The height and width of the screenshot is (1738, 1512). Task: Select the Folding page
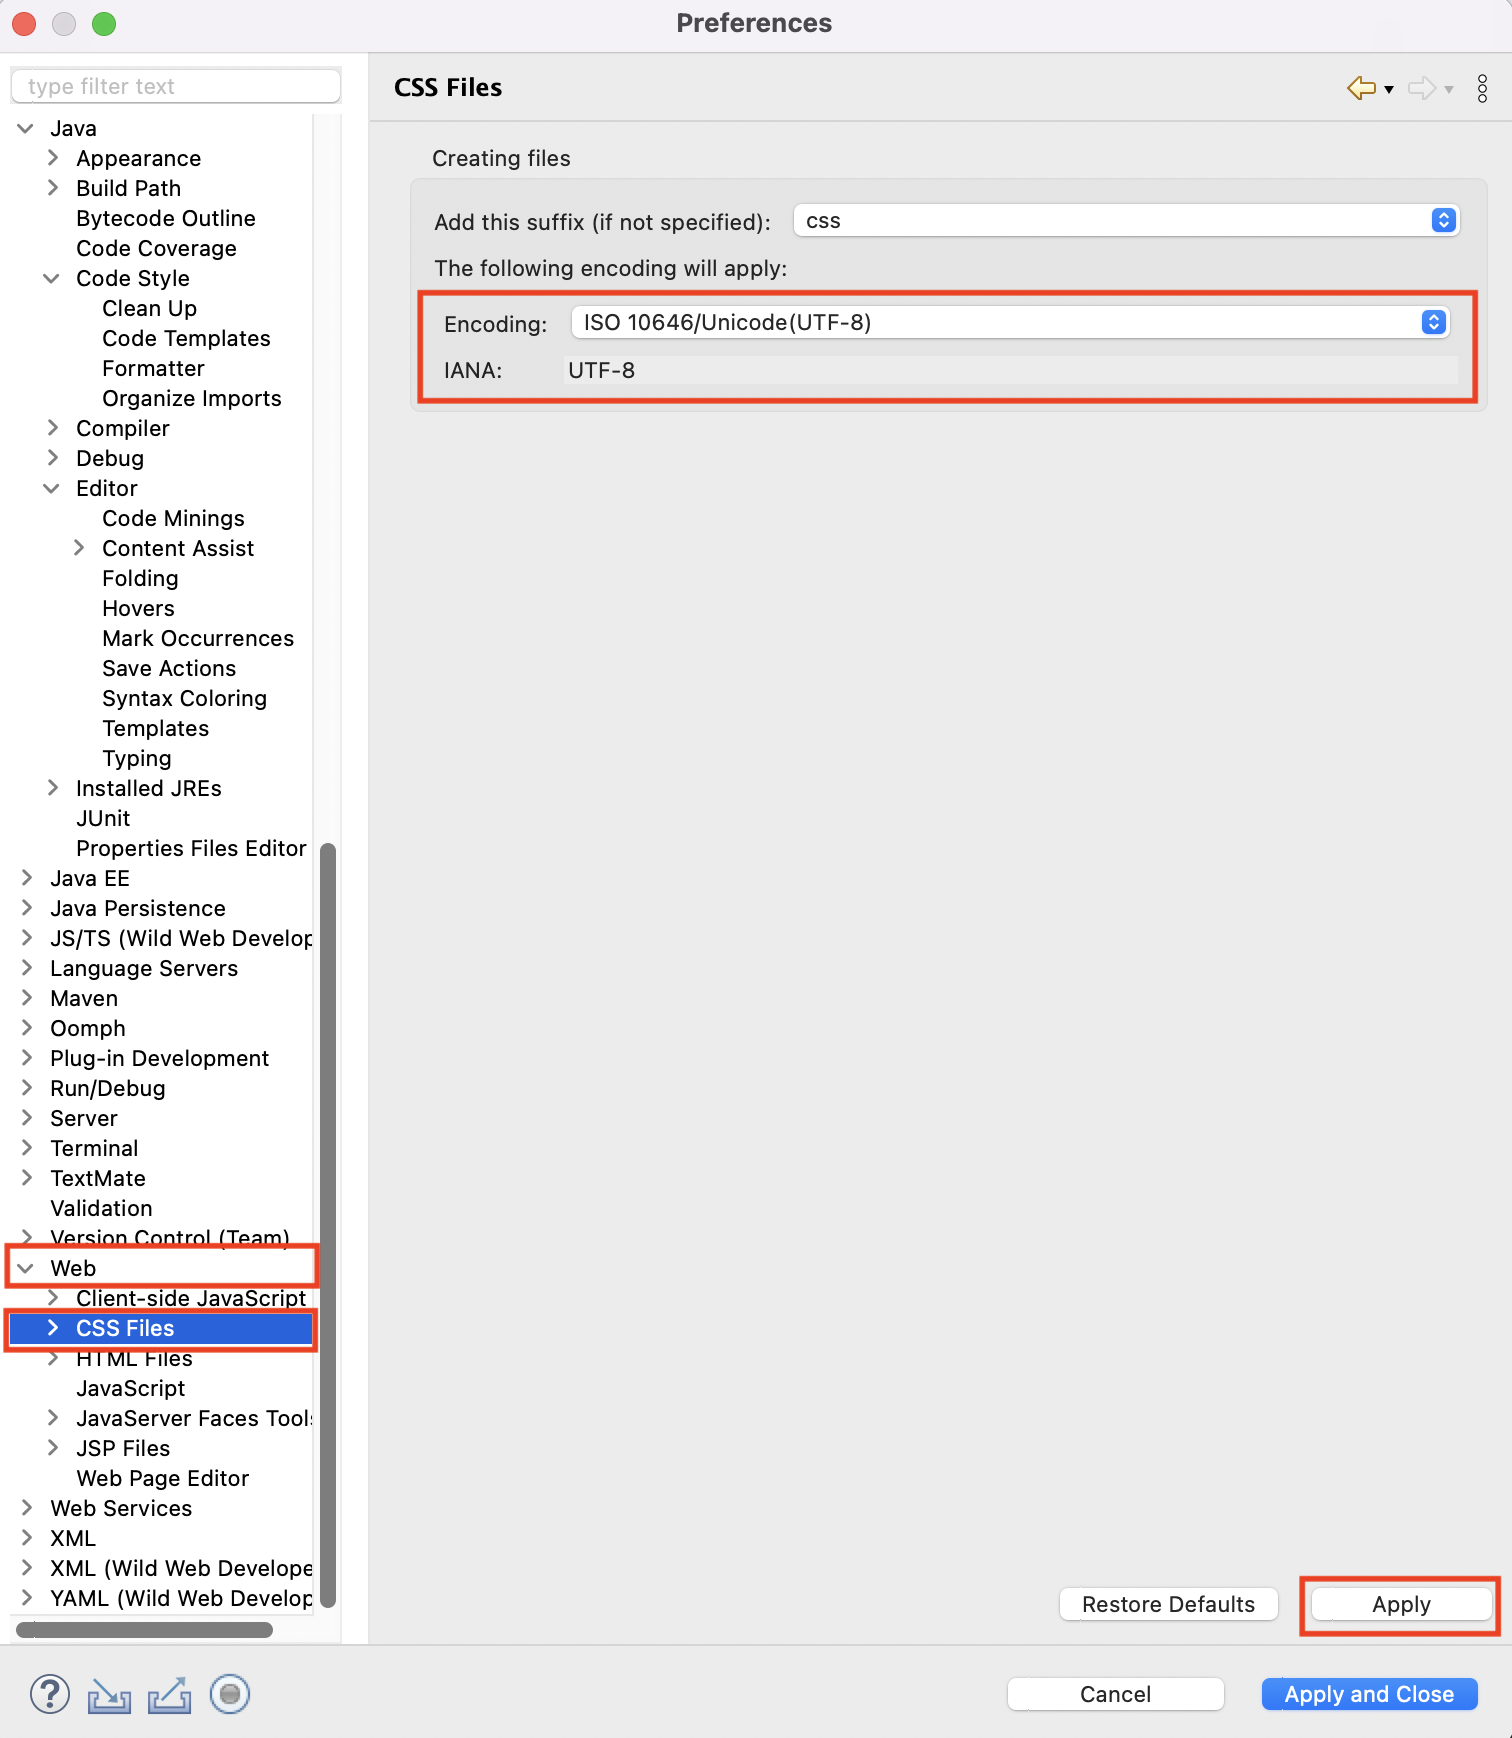[x=140, y=578]
